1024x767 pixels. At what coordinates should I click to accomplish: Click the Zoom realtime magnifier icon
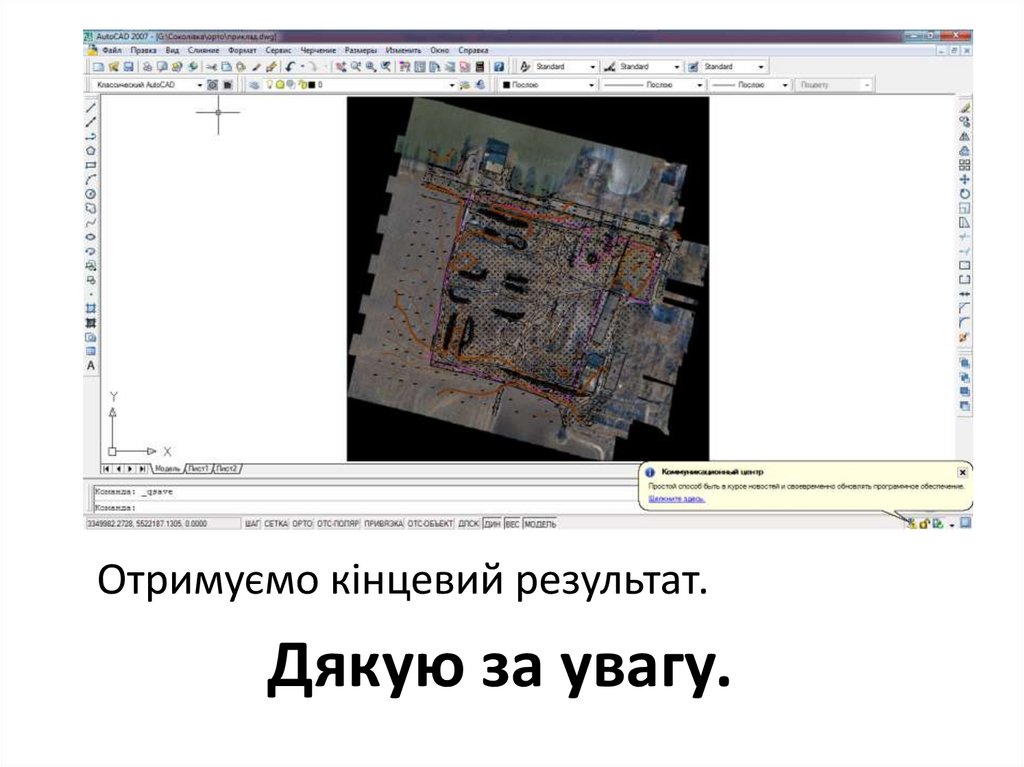tap(356, 67)
